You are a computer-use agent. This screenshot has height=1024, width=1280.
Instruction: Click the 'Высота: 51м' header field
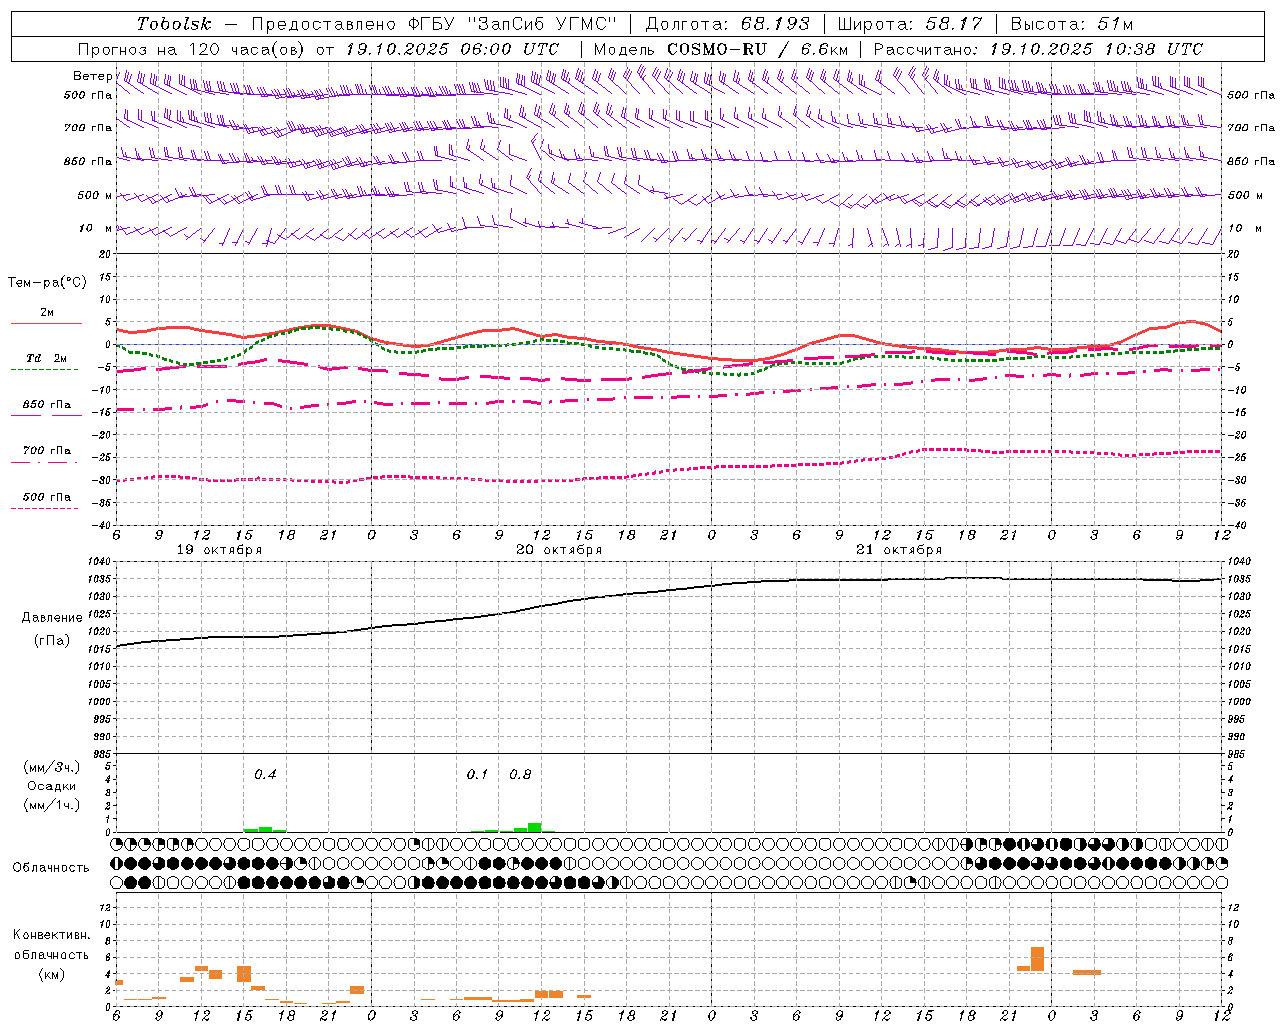pyautogui.click(x=1071, y=24)
